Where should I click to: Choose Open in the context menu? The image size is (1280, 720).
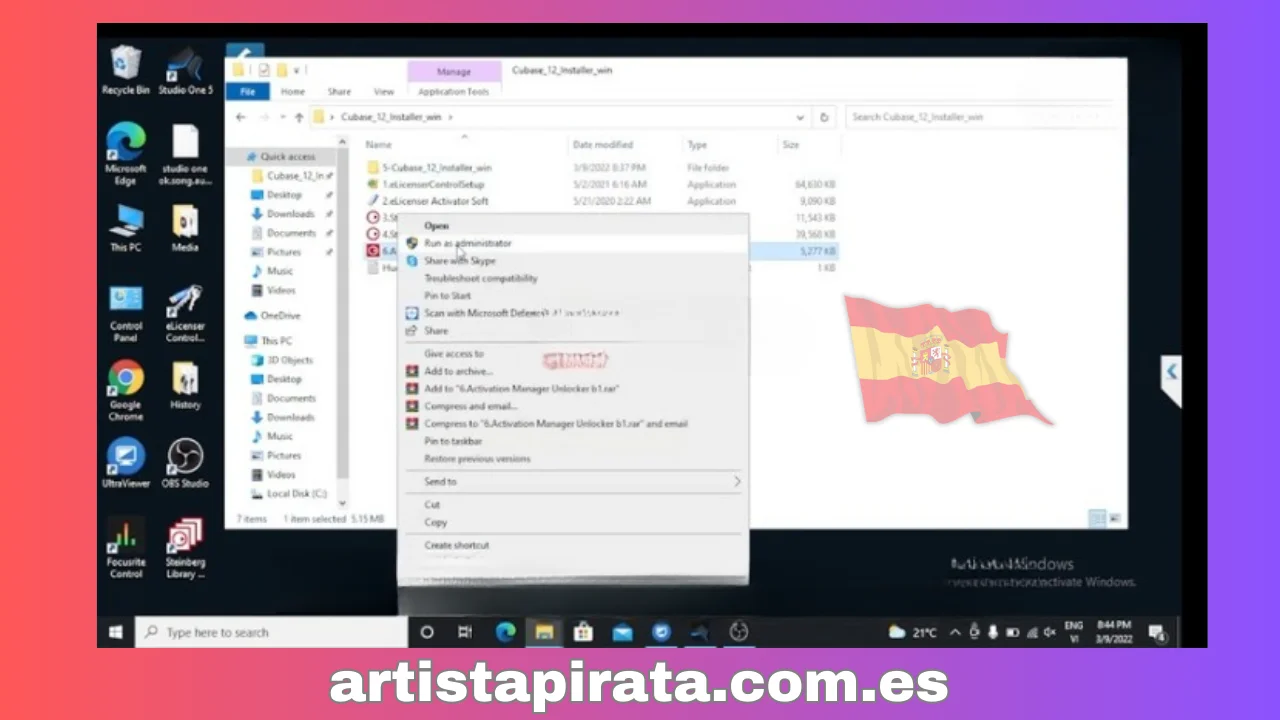coord(572,226)
